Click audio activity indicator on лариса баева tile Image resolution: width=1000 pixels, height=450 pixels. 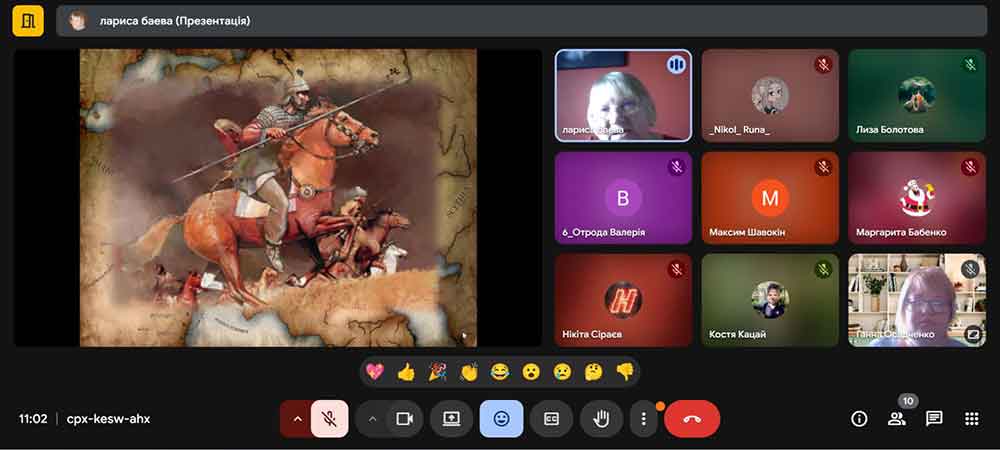pyautogui.click(x=676, y=64)
